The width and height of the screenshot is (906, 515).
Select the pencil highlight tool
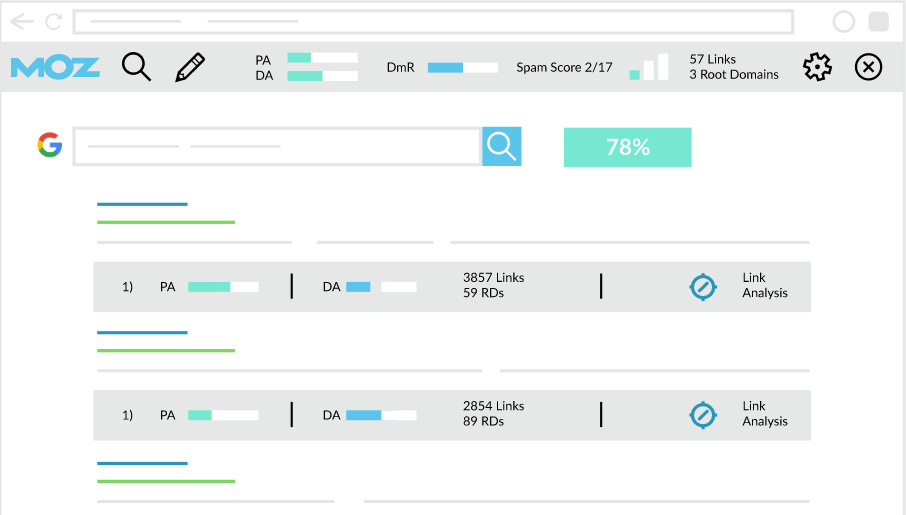(189, 67)
